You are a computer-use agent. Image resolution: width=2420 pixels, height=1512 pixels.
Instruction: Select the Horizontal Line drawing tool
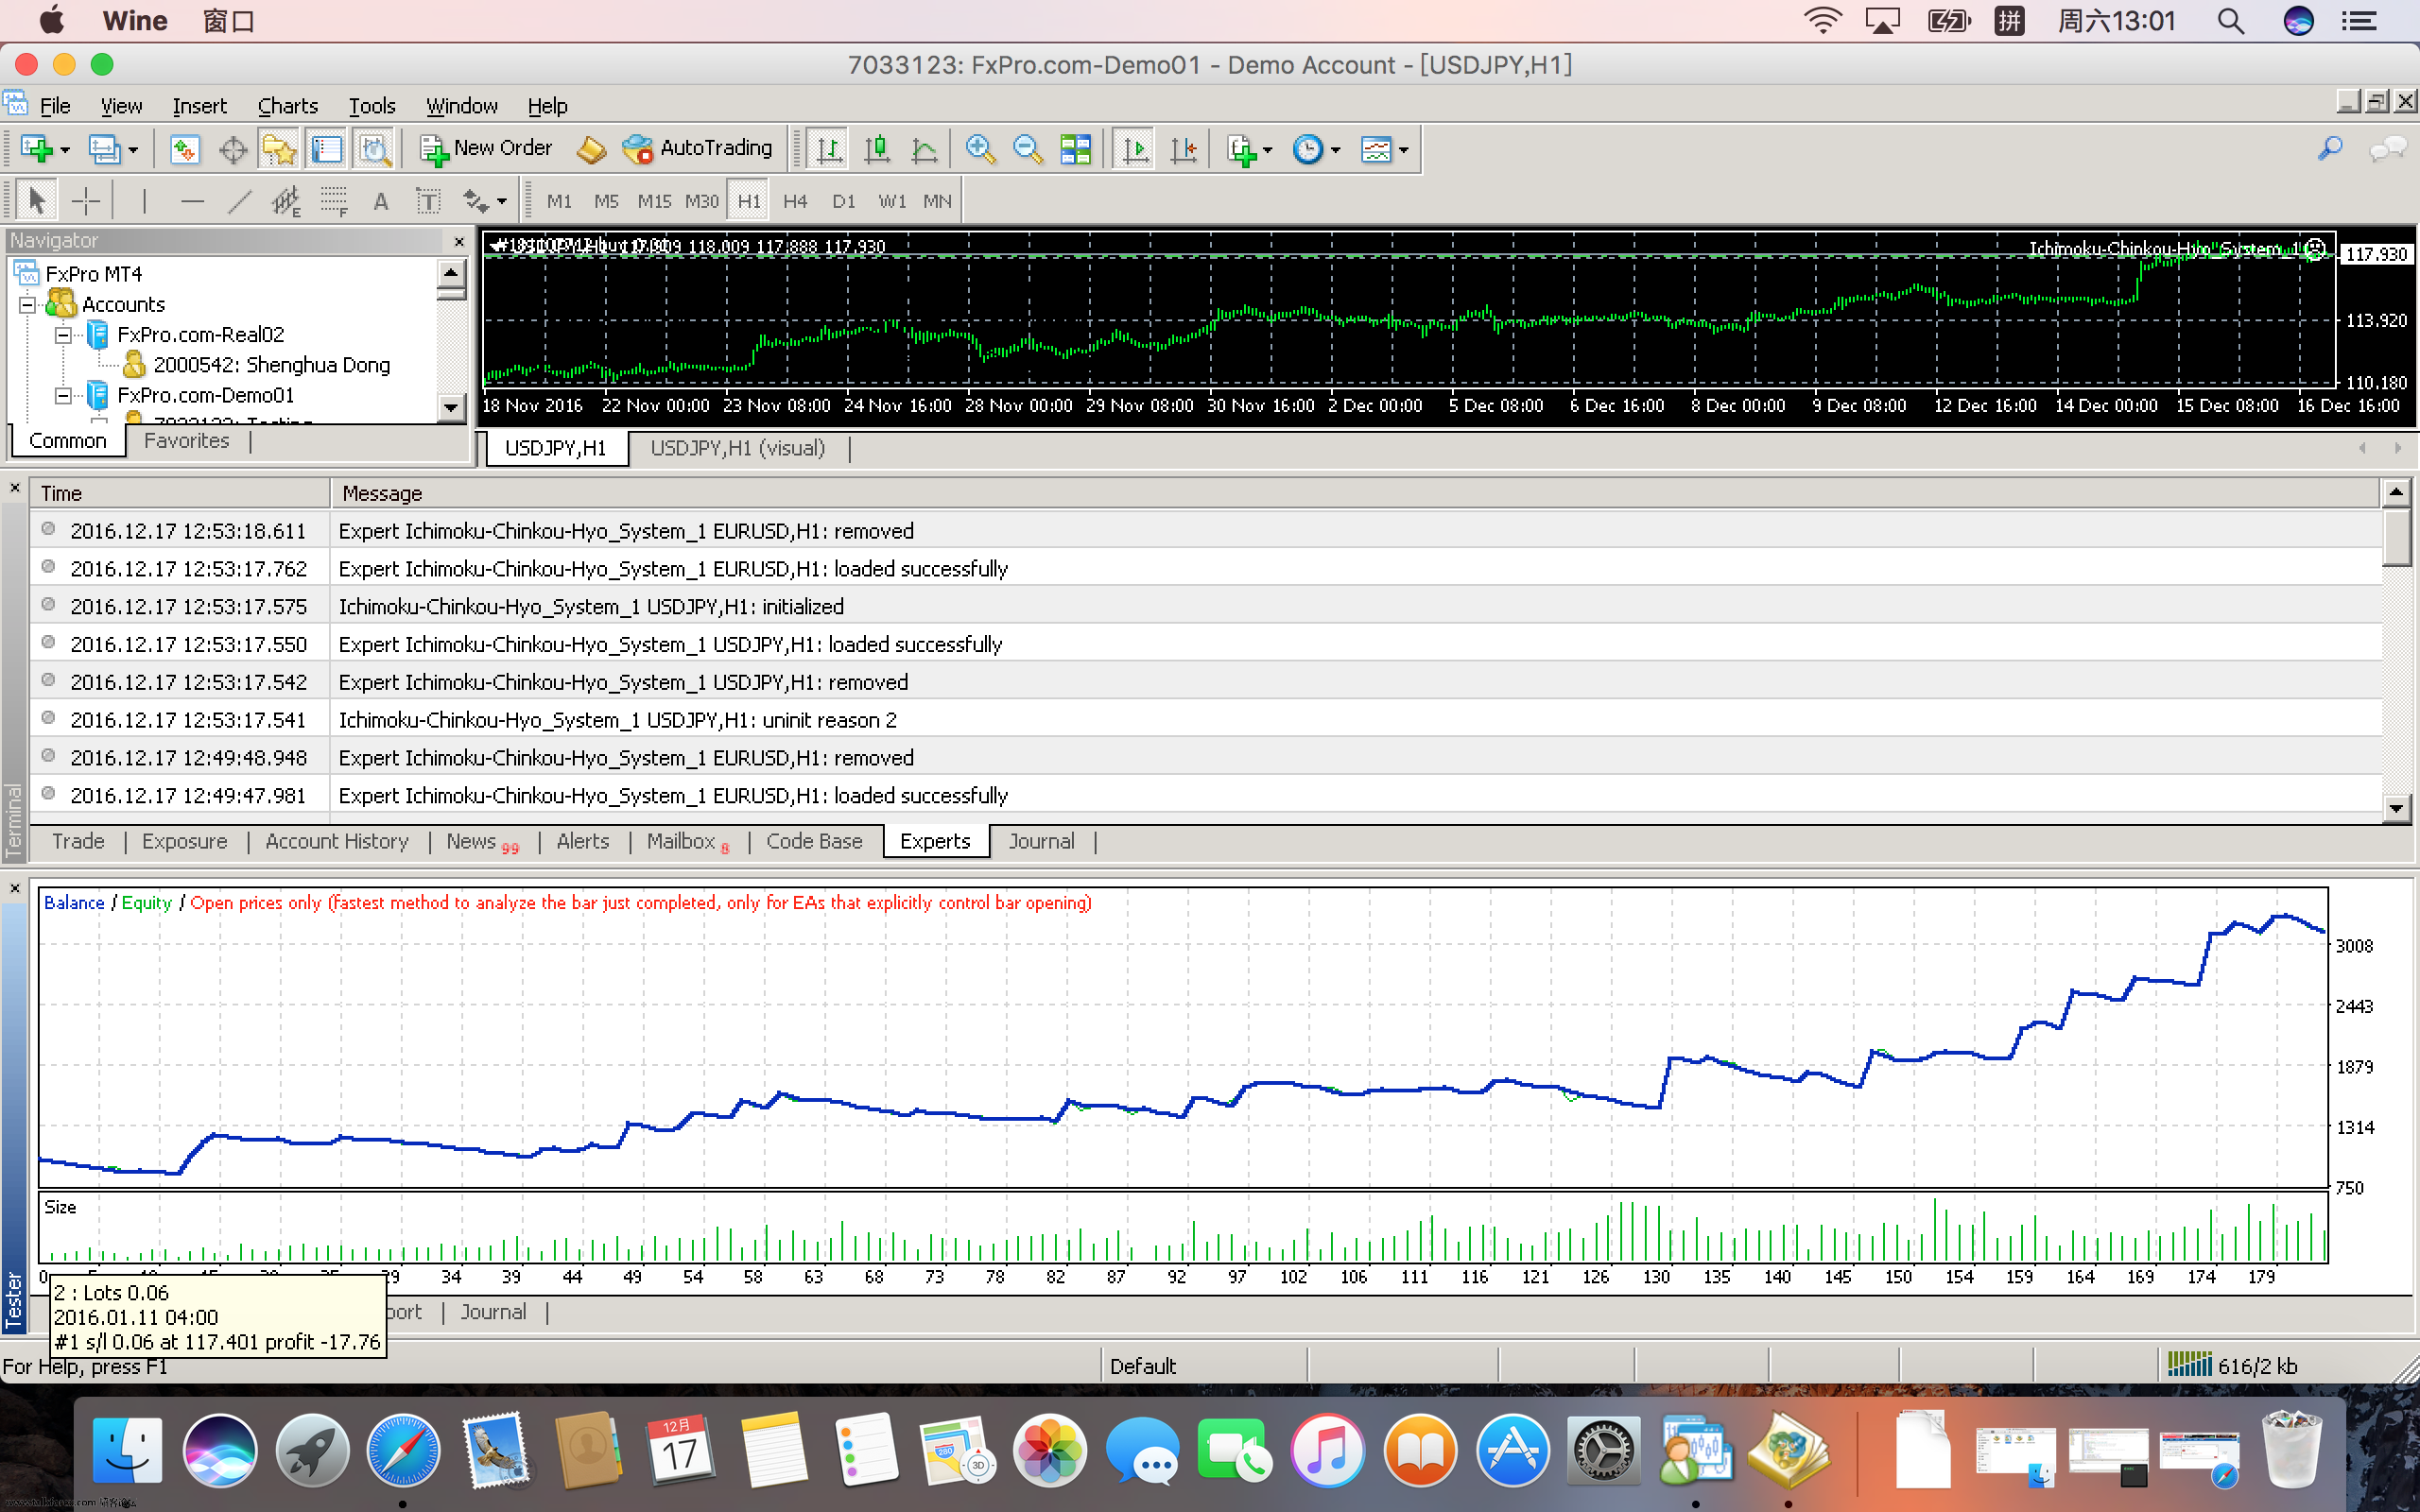[192, 201]
